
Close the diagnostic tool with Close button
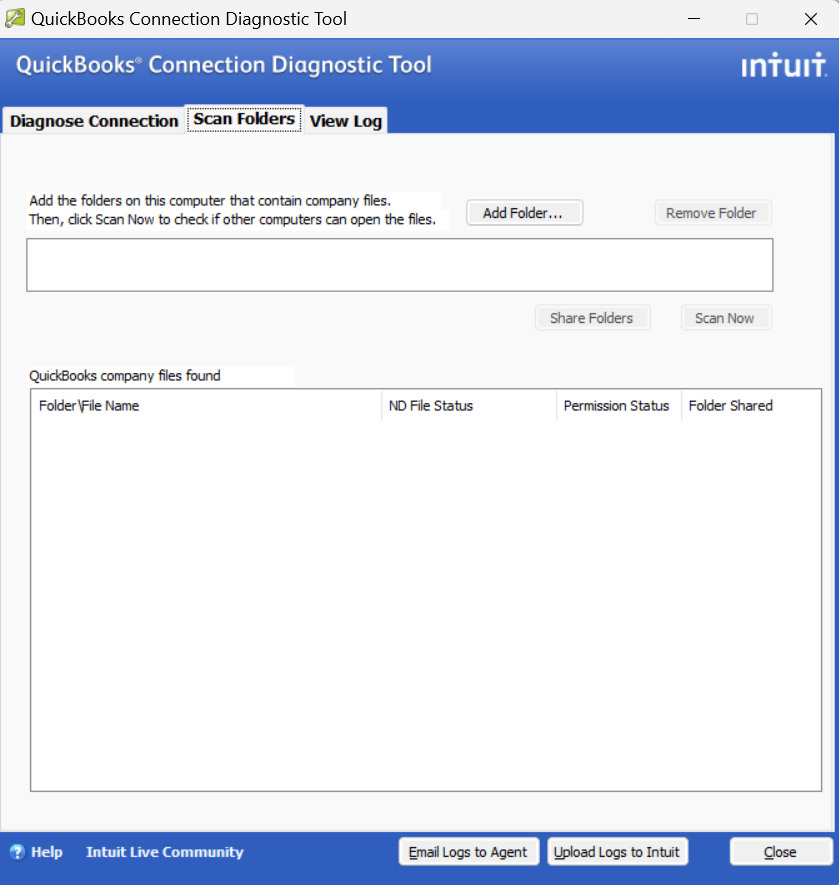tap(780, 851)
